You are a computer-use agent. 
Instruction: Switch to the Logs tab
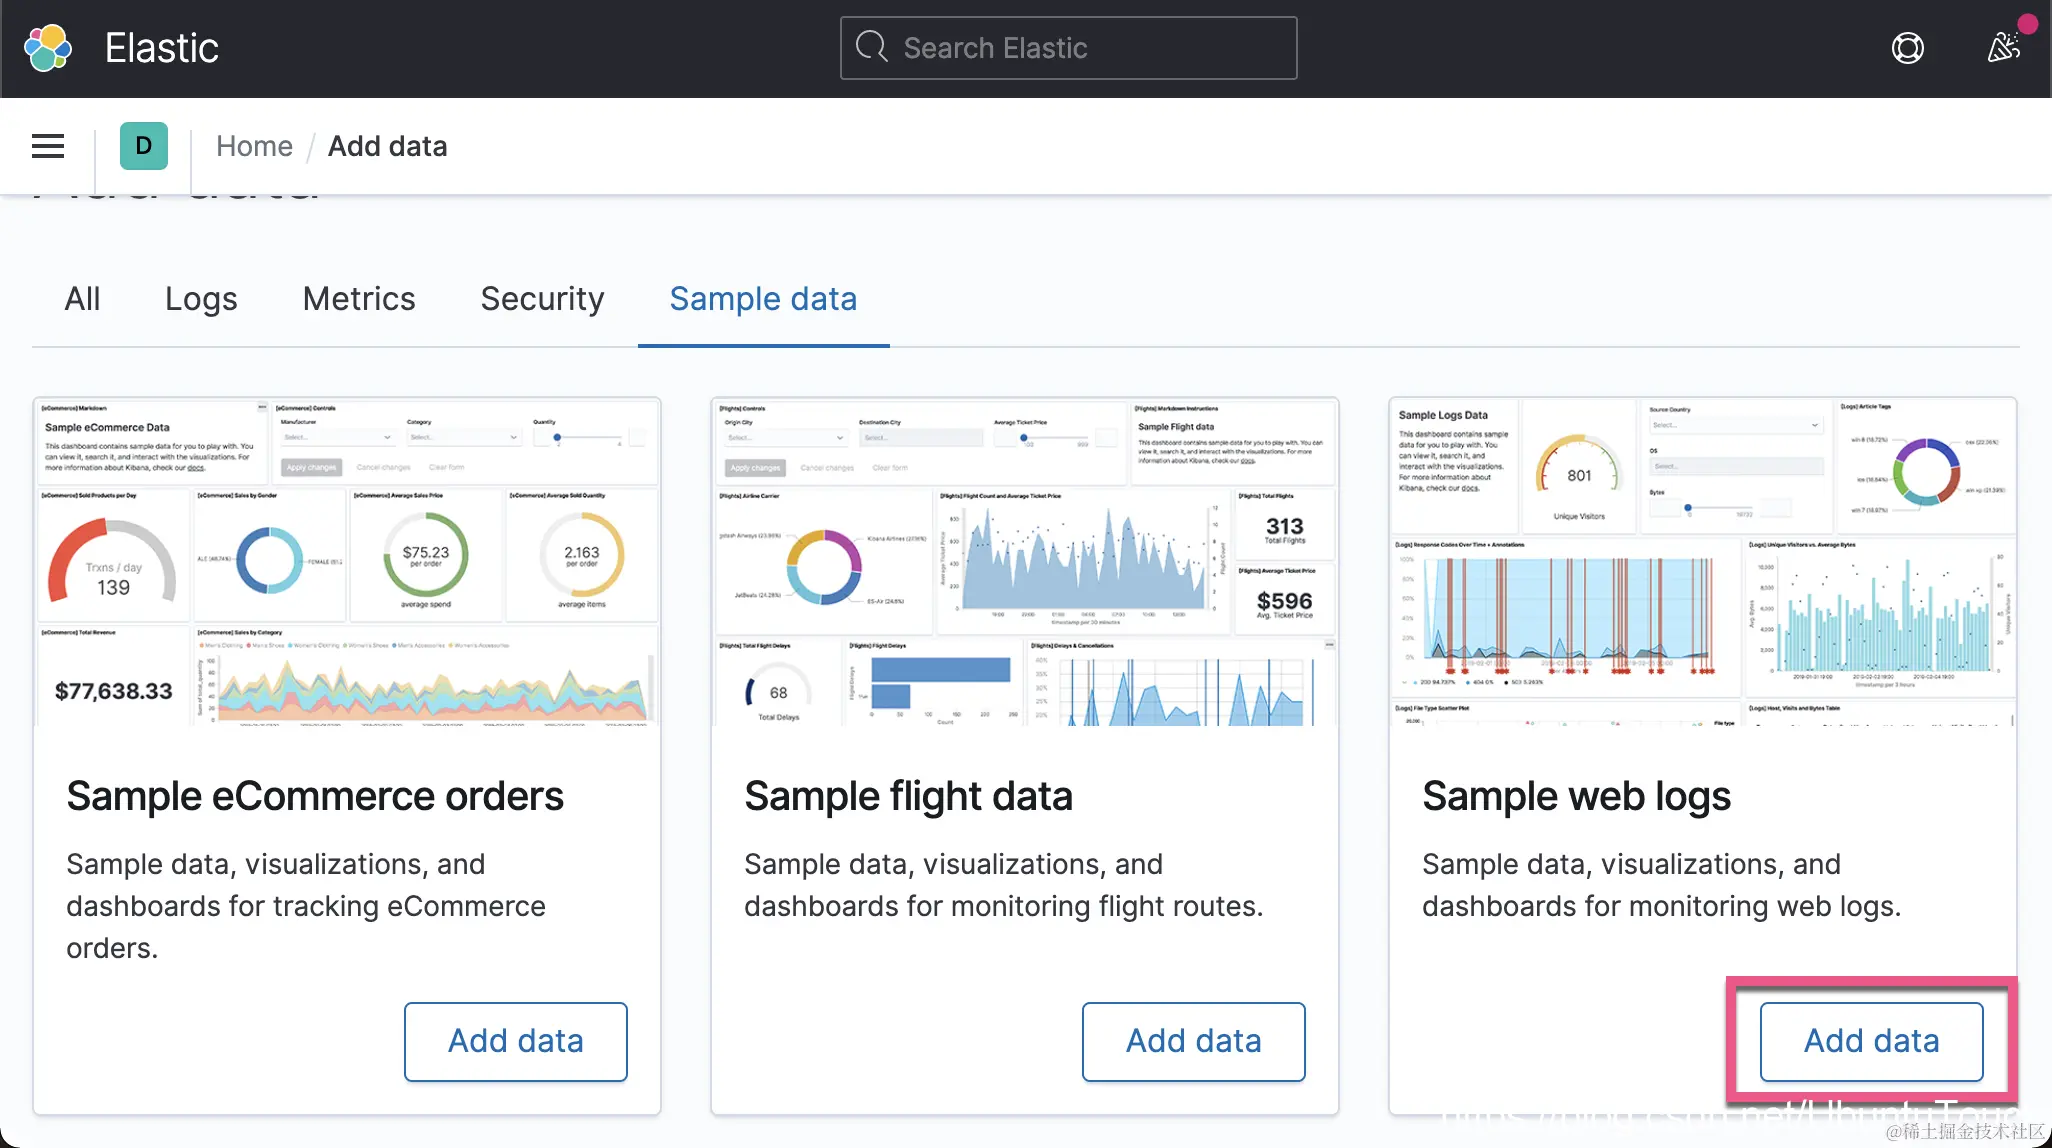click(x=201, y=299)
